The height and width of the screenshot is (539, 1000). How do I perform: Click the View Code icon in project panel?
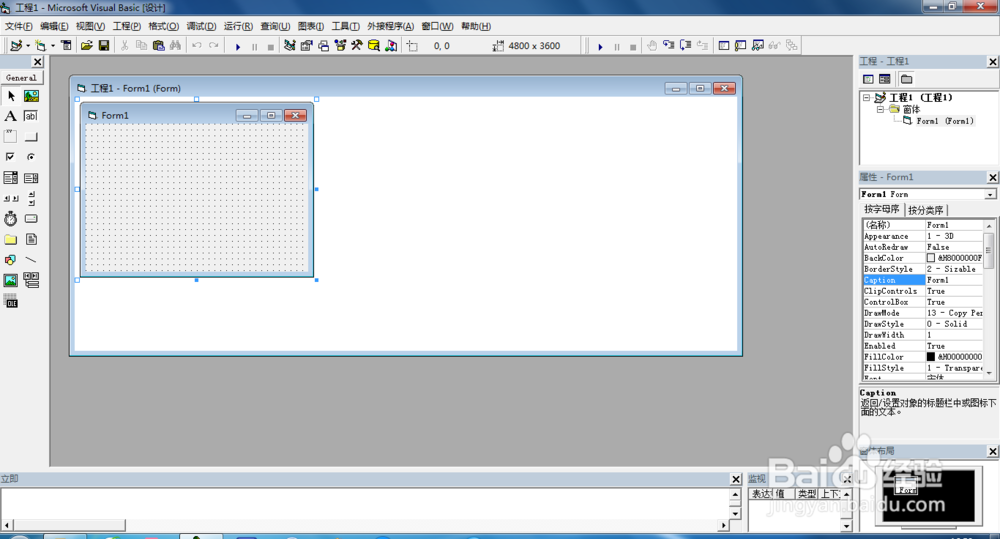click(868, 79)
